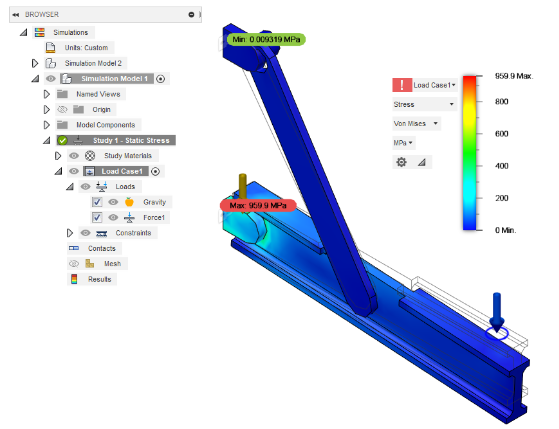The width and height of the screenshot is (559, 429).
Task: Click the Named Views folder icon
Action: [62, 94]
